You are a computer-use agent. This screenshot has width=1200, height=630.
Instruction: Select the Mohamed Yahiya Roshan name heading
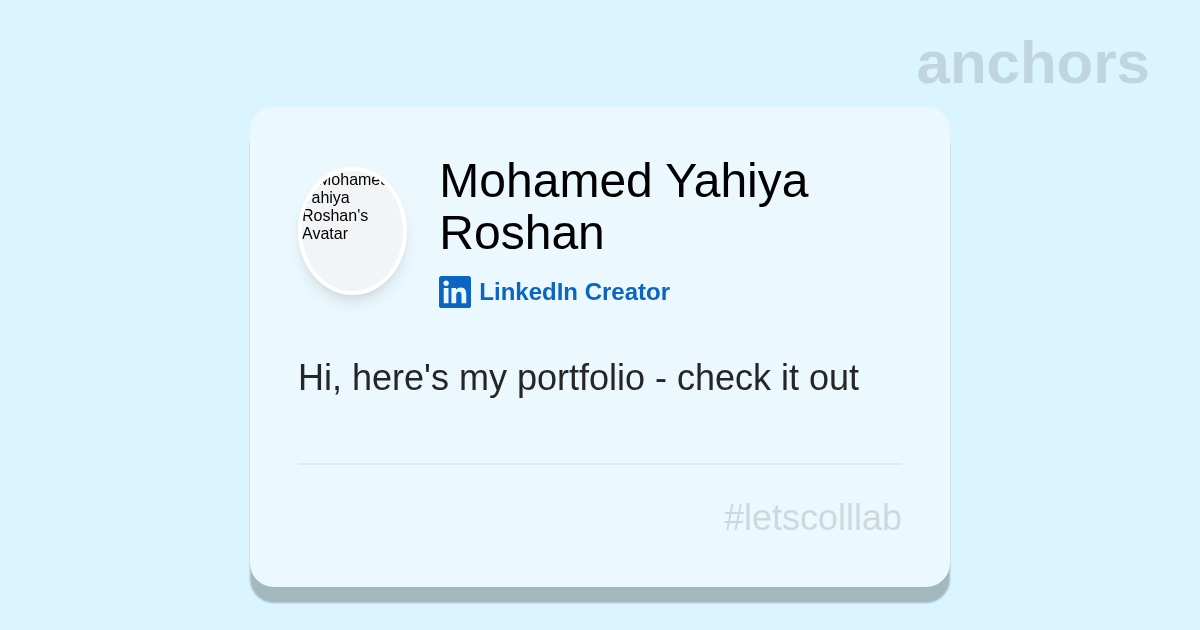point(622,206)
